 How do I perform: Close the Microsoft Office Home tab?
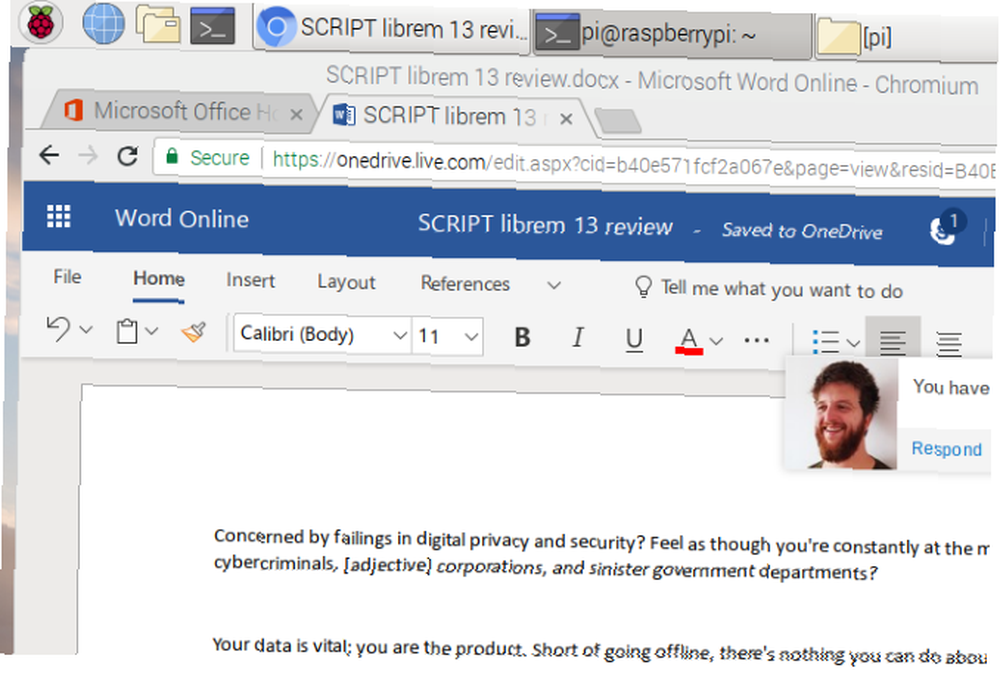click(296, 115)
